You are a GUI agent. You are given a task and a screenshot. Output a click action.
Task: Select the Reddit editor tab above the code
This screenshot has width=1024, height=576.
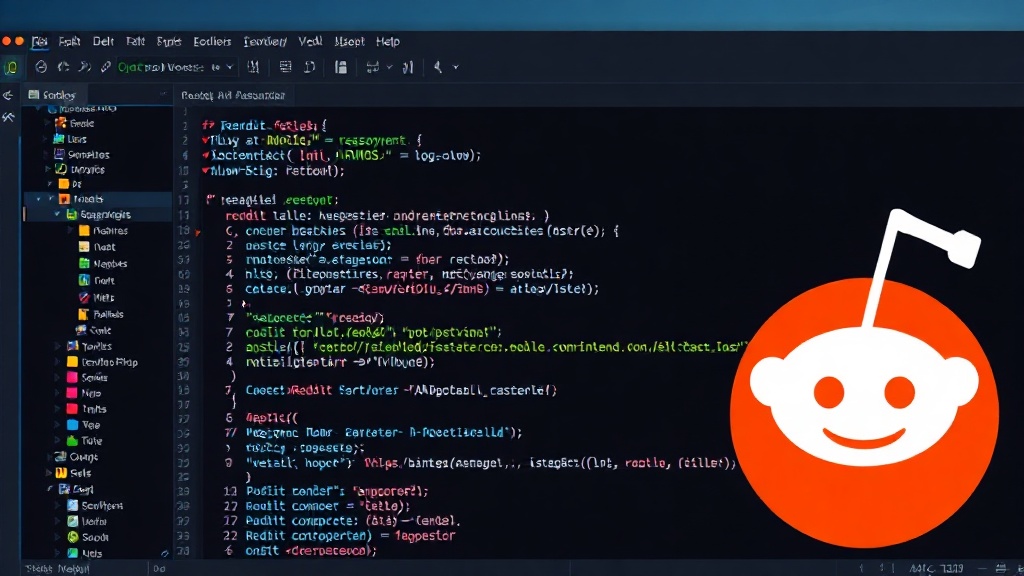point(233,95)
